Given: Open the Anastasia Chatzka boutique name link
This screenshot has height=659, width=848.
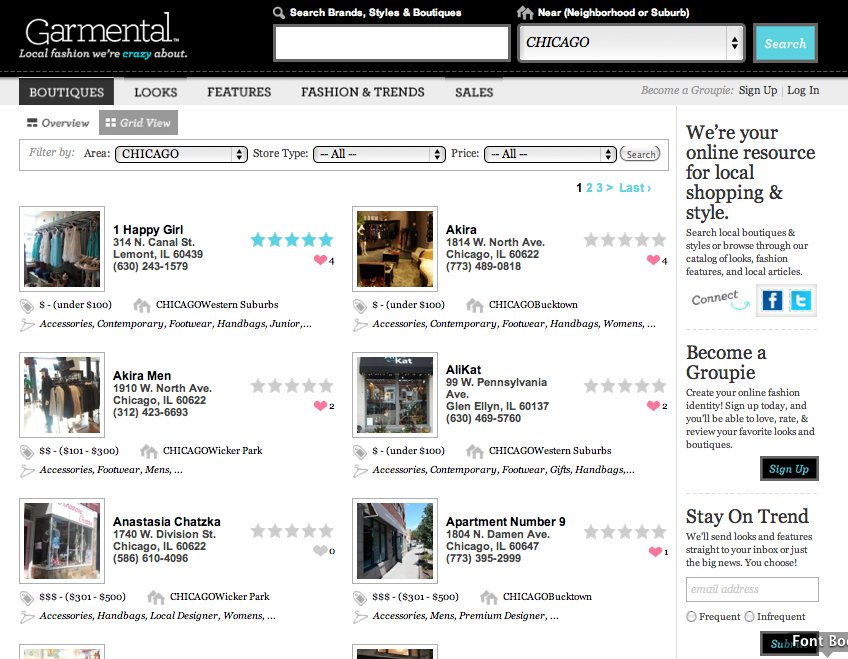Looking at the screenshot, I should pos(167,522).
